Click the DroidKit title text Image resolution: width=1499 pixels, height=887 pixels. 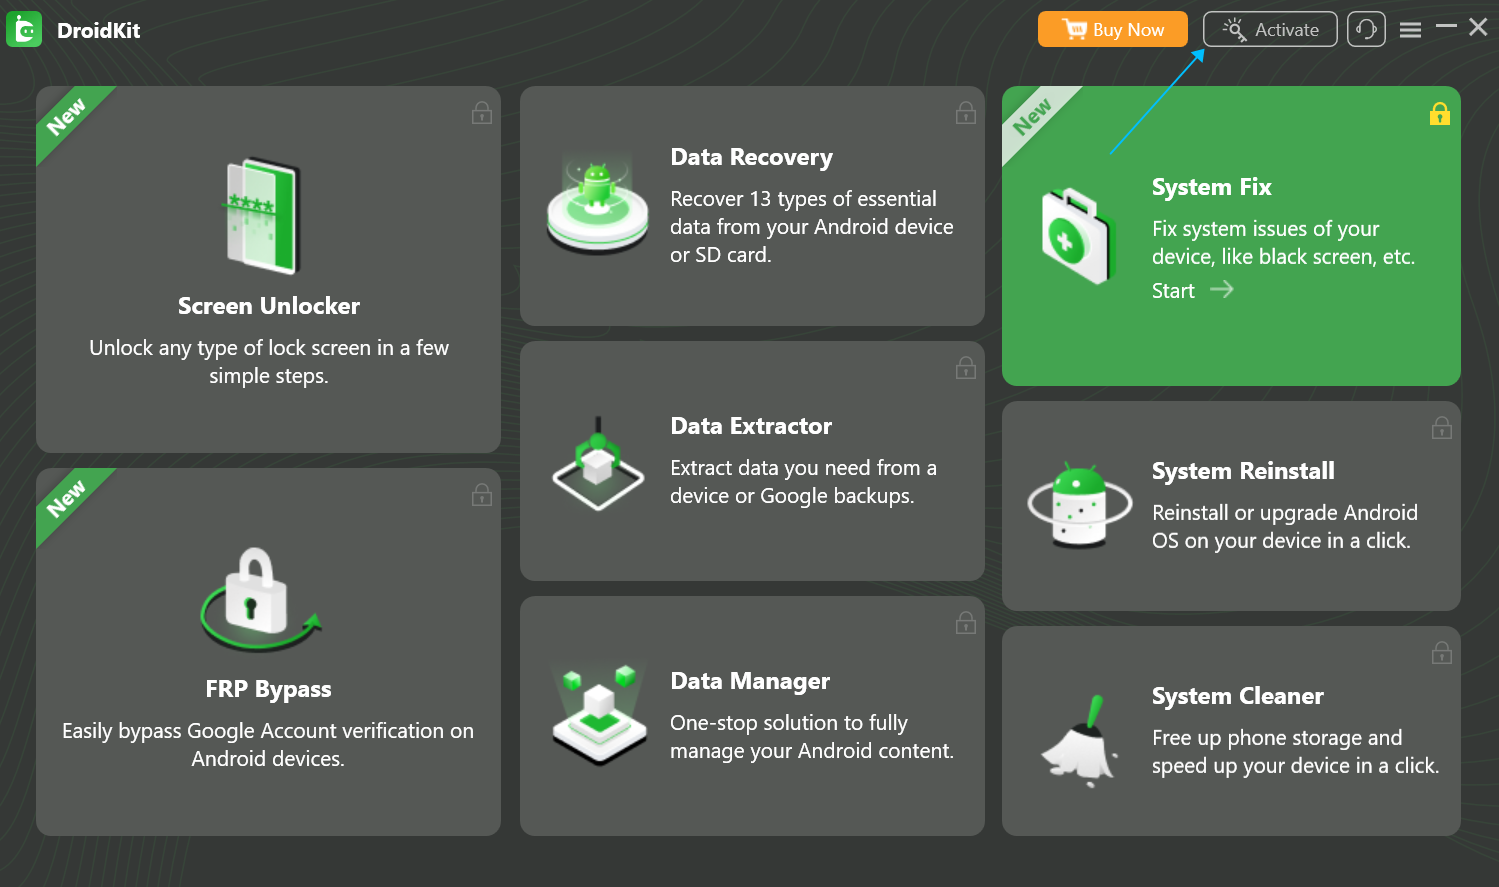point(99,31)
